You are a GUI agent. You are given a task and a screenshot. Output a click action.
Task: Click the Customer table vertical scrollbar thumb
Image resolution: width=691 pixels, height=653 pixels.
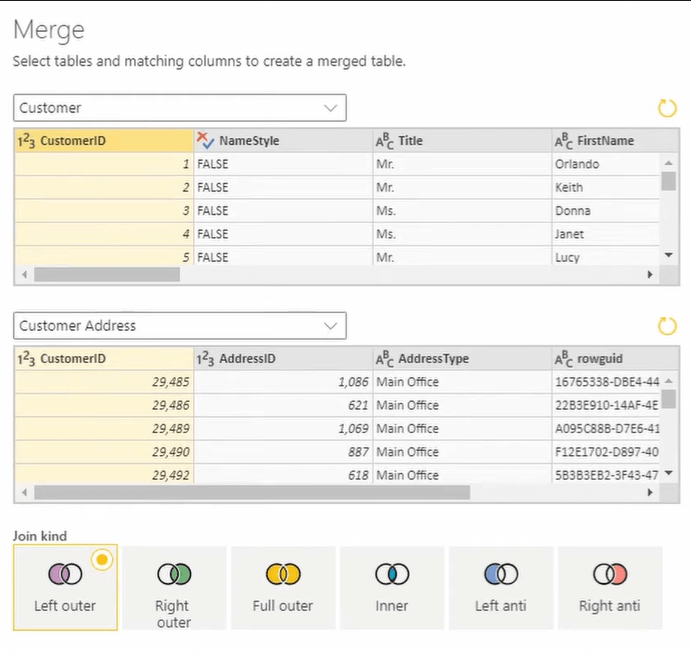tap(669, 181)
